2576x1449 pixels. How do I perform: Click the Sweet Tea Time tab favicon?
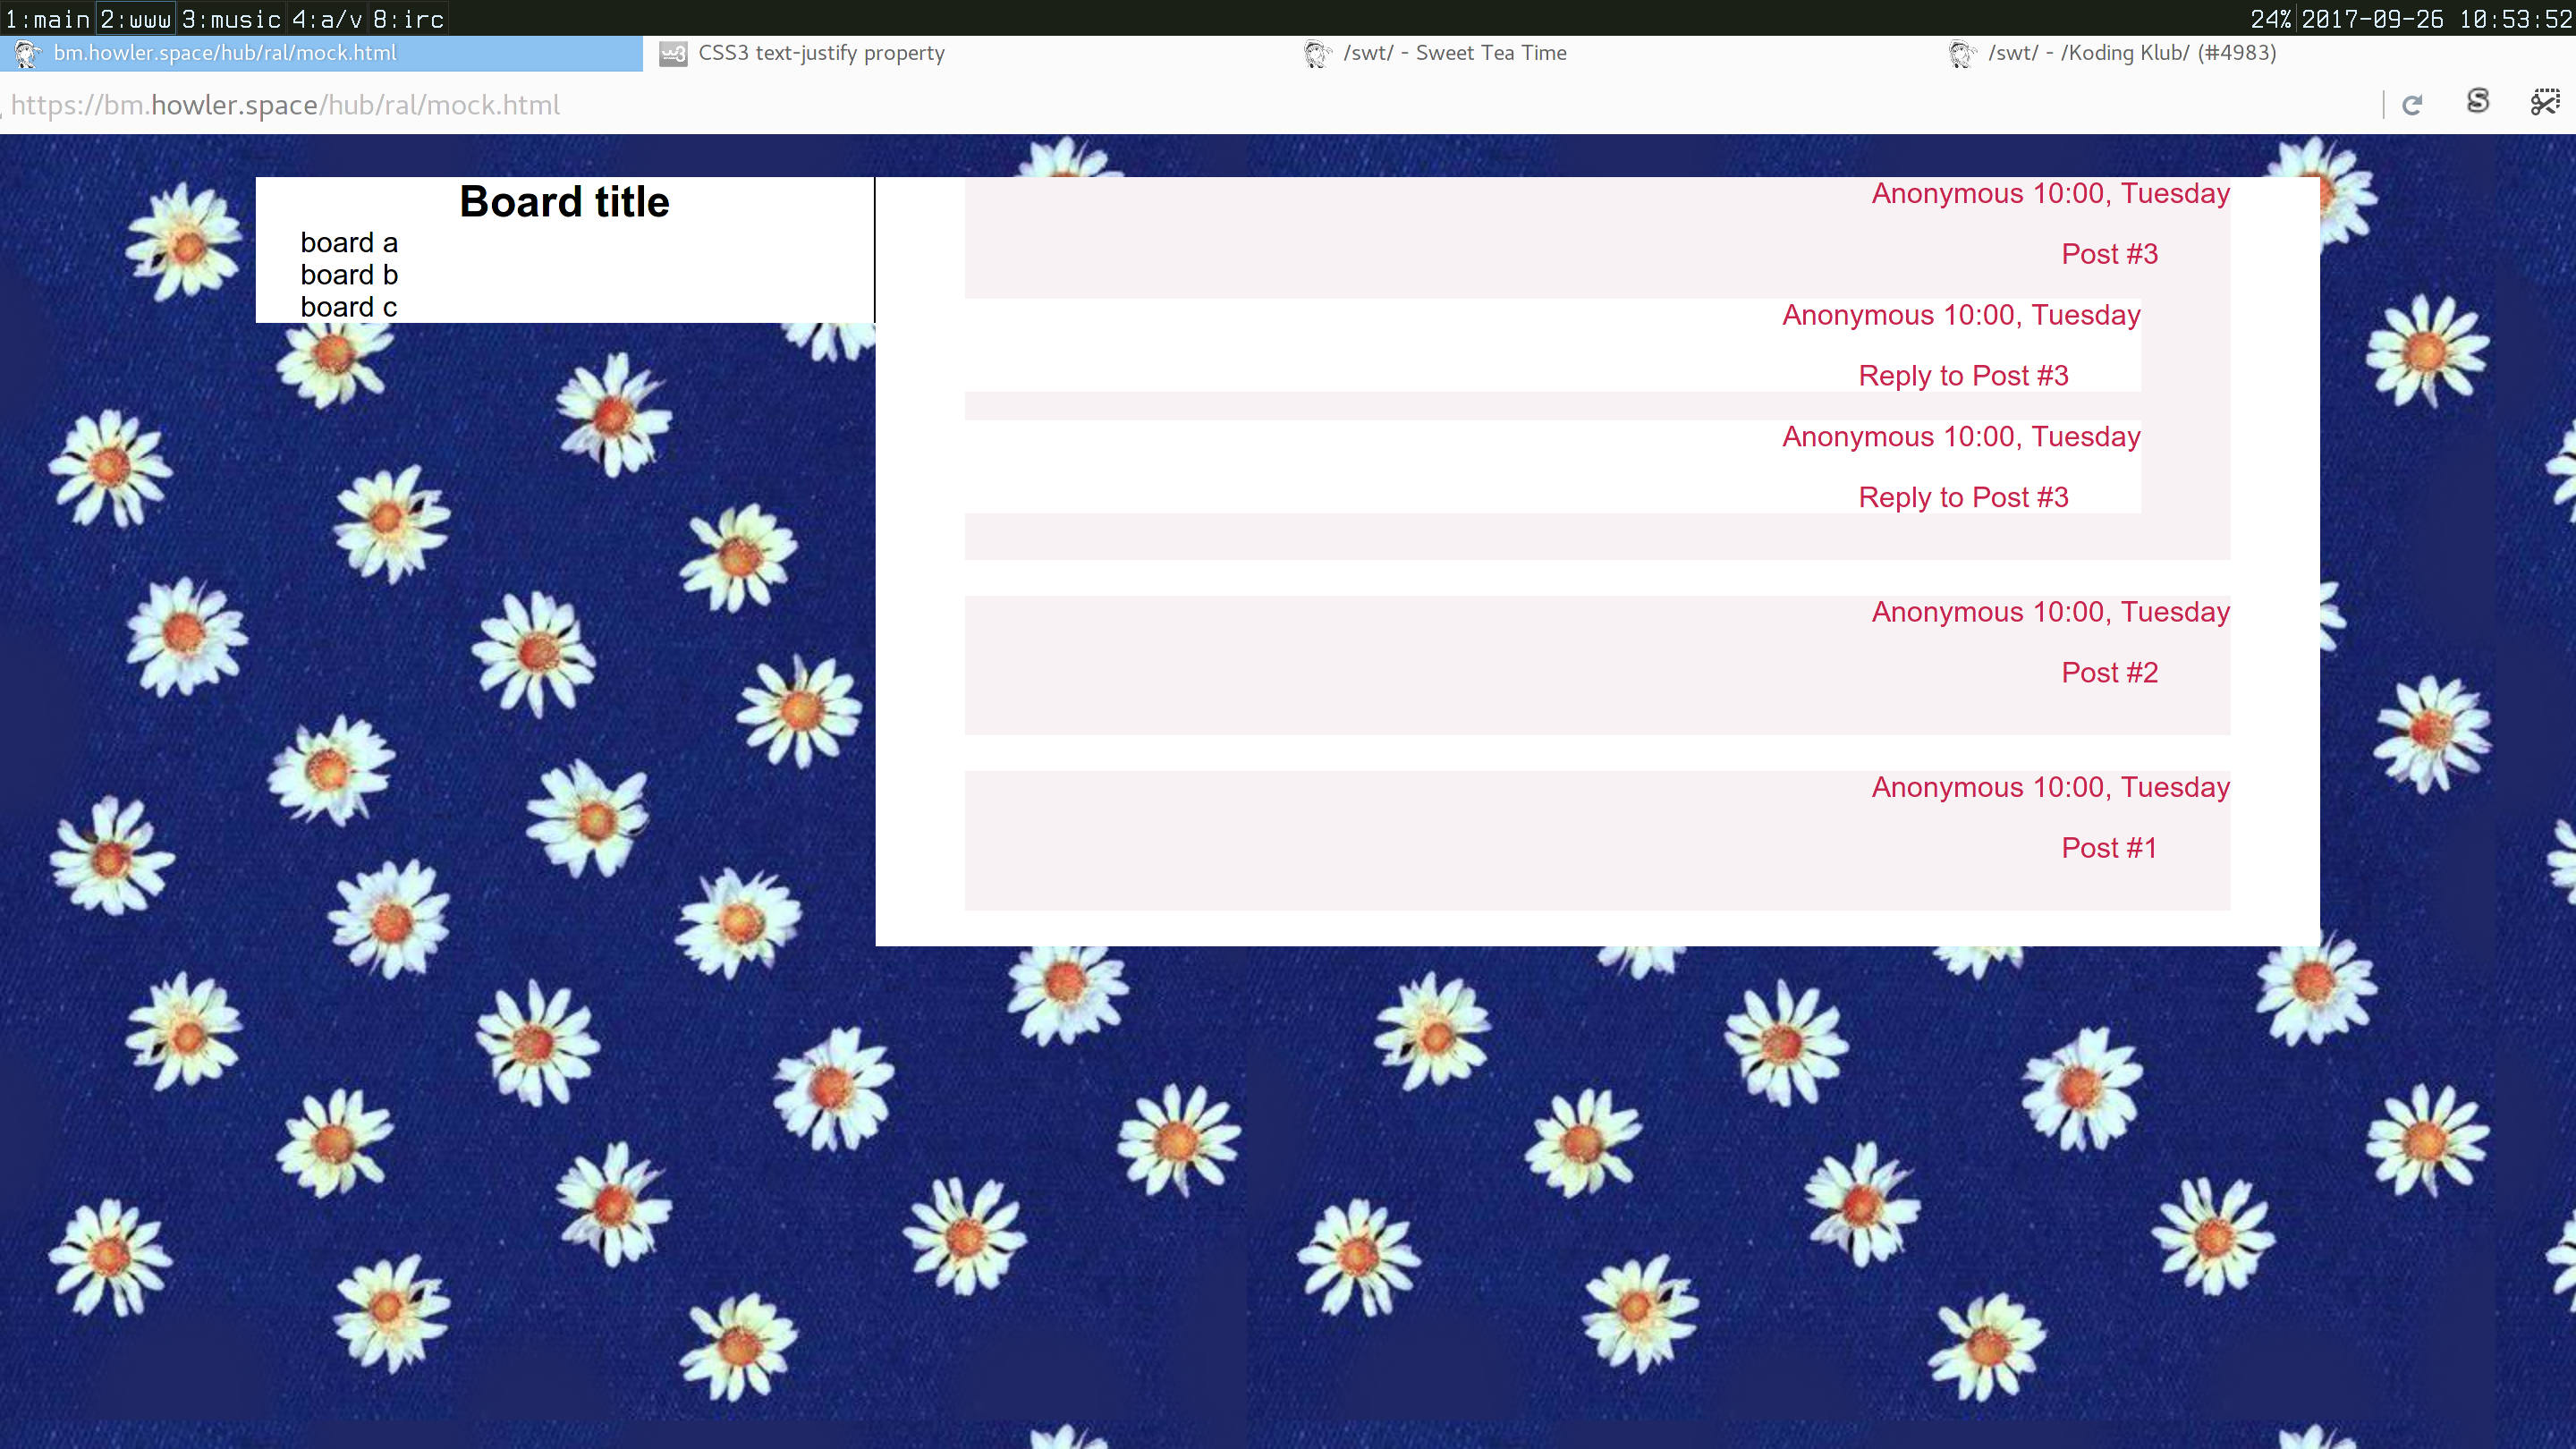(1317, 54)
